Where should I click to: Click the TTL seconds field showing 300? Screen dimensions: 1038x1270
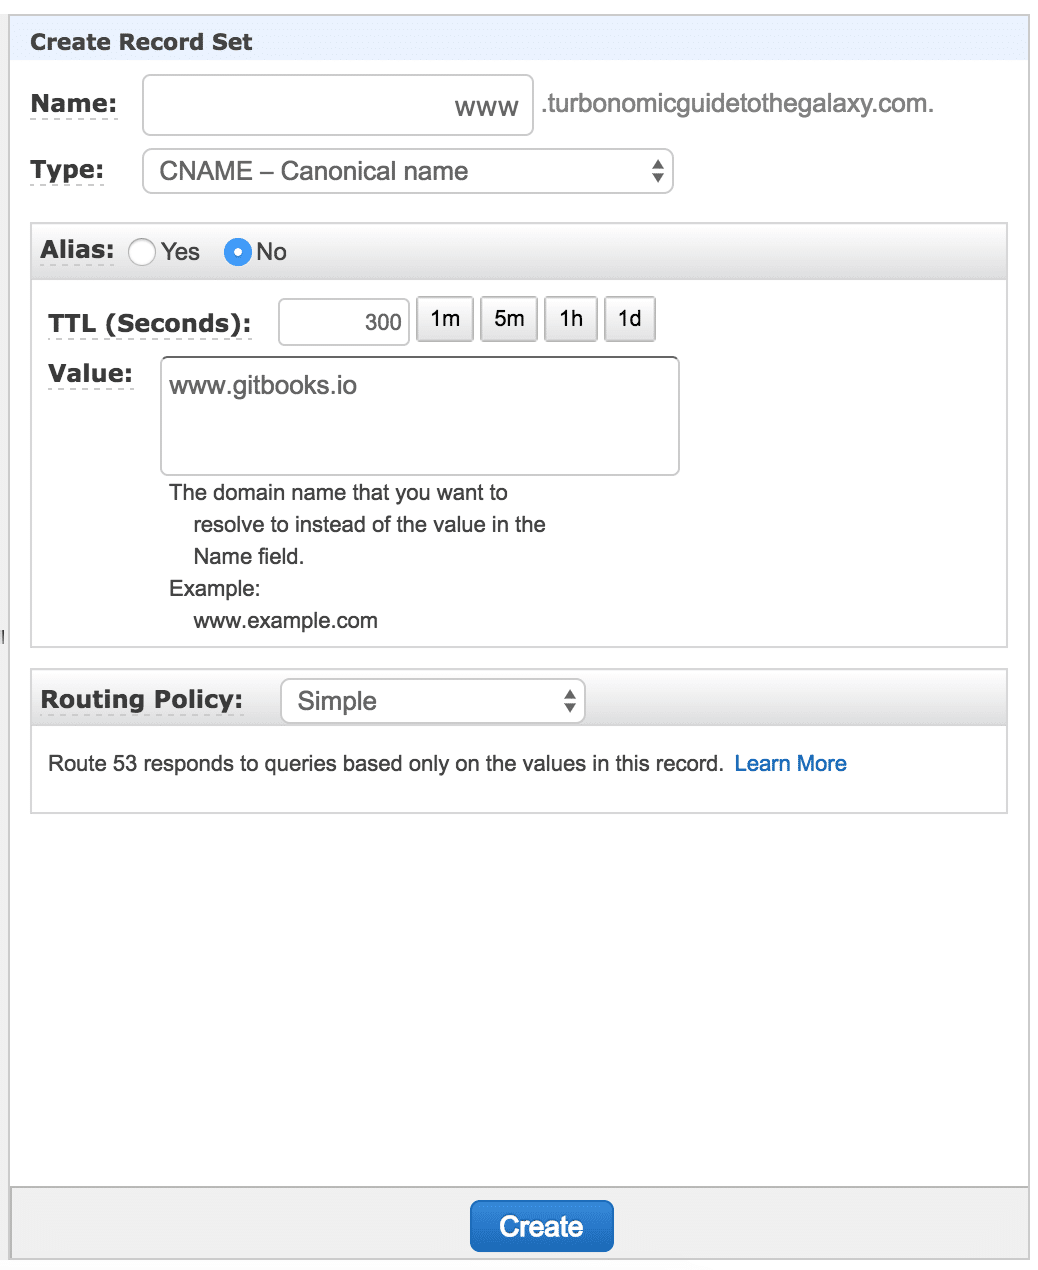click(x=344, y=322)
